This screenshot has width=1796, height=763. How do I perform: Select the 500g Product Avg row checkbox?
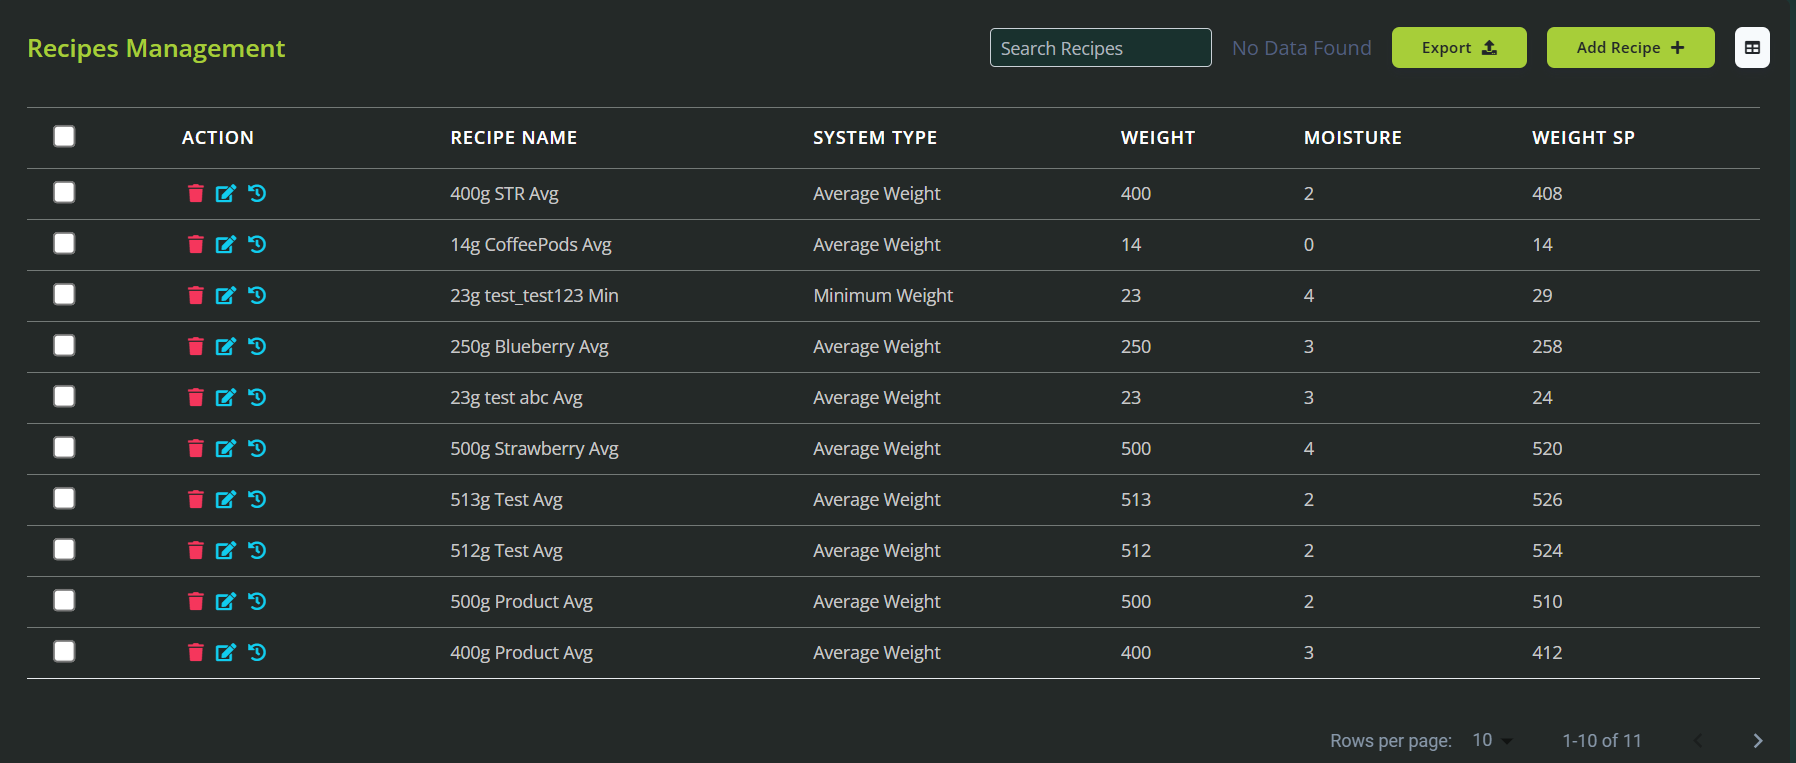tap(64, 600)
